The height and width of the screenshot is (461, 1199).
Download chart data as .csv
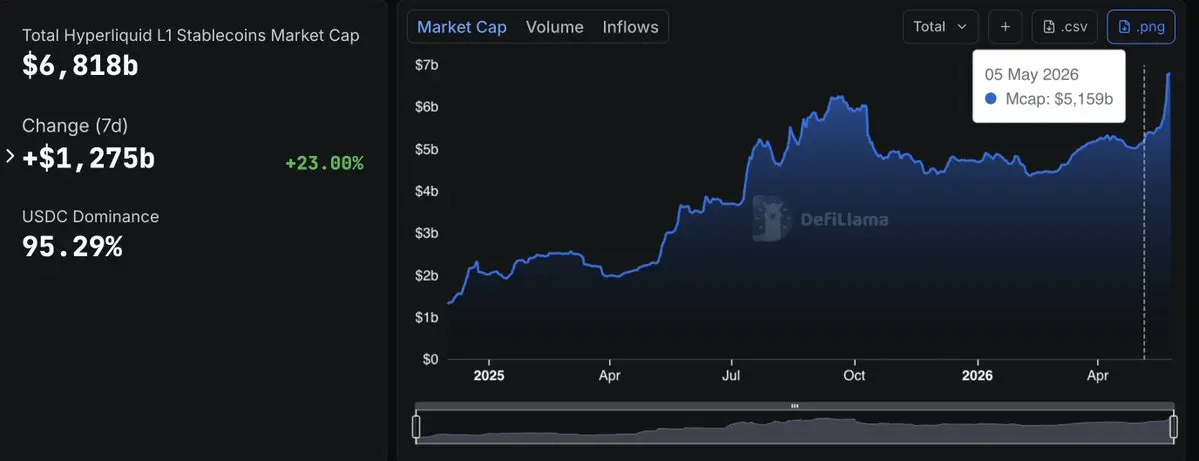click(1064, 27)
